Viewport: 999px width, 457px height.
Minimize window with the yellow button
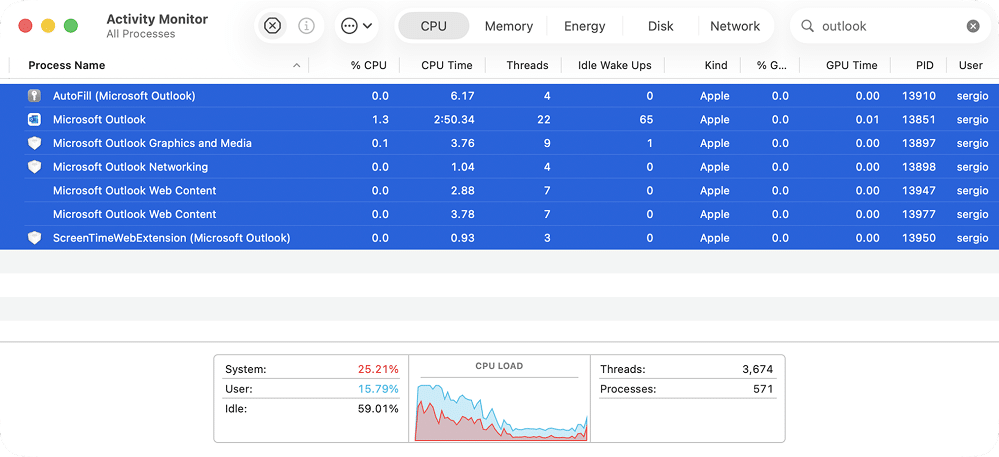tap(48, 26)
